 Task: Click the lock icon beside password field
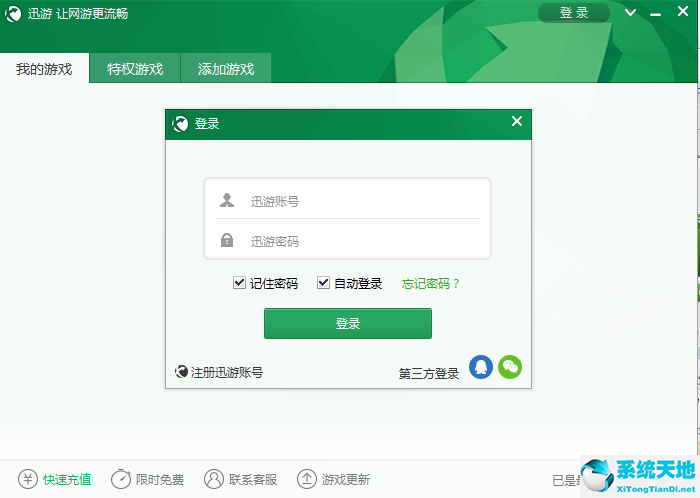(227, 240)
